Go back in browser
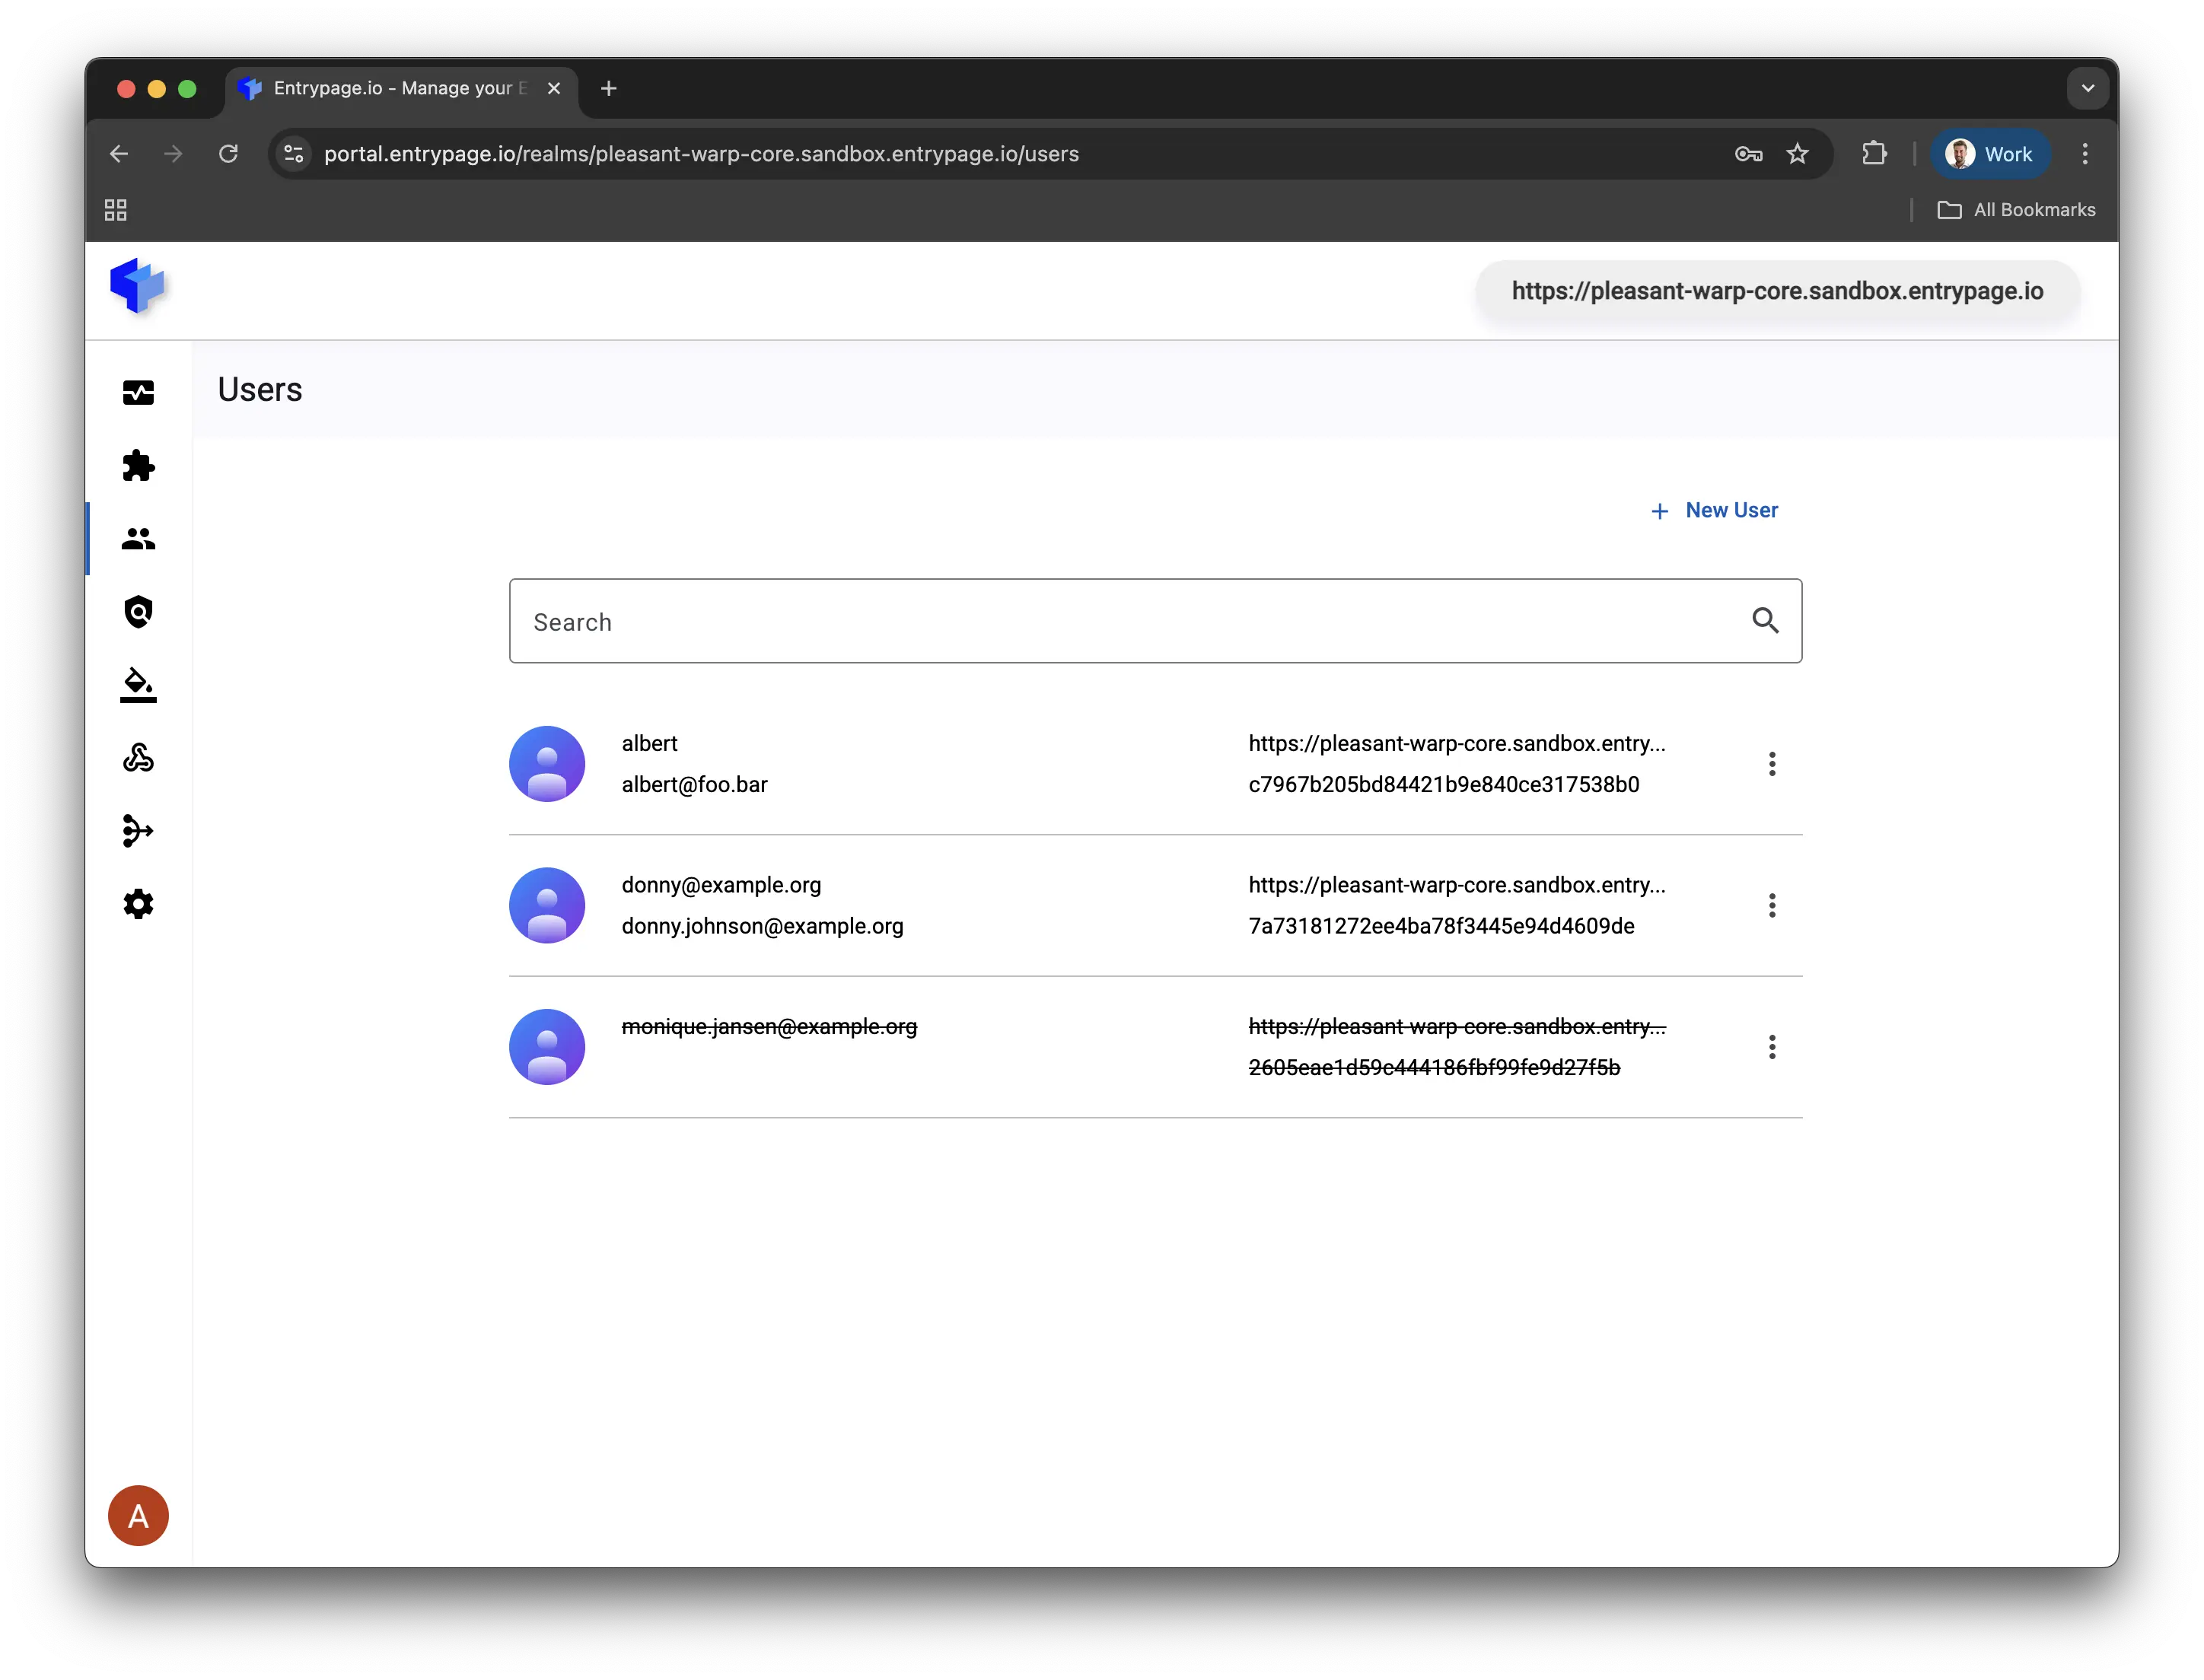Screen dimensions: 2204x1680 click(x=119, y=154)
